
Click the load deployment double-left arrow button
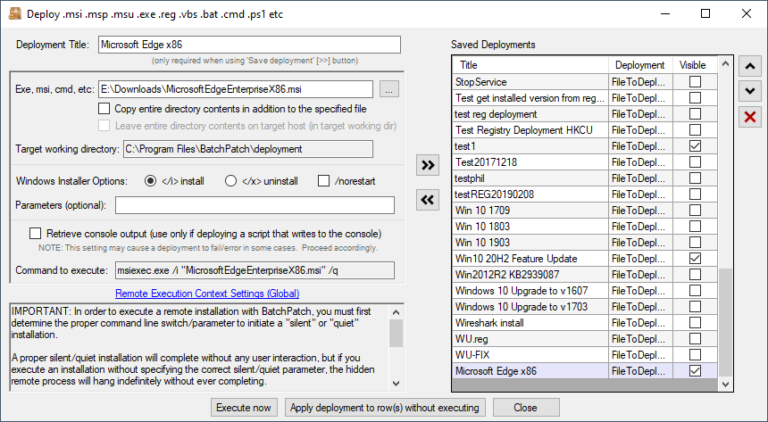(x=427, y=200)
